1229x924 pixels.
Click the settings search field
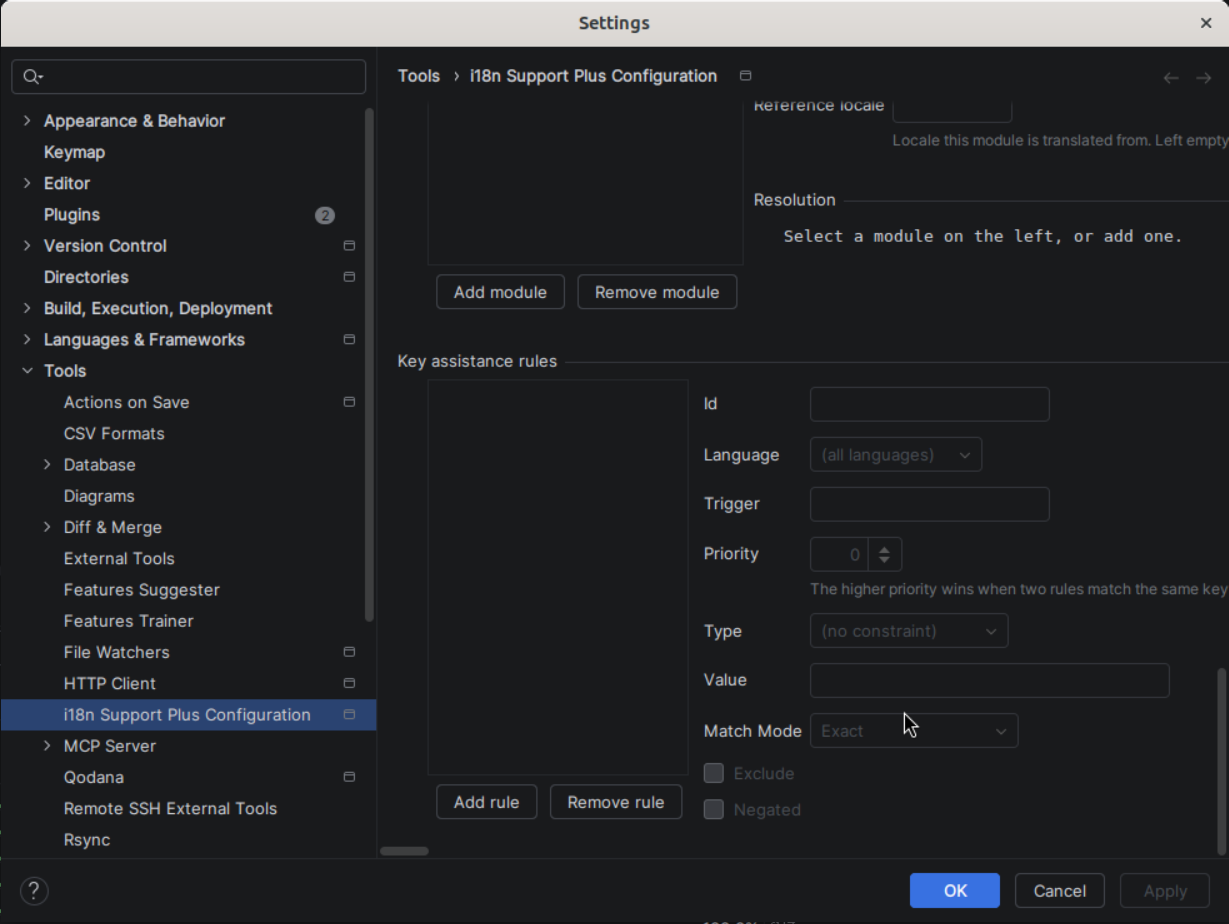point(189,77)
